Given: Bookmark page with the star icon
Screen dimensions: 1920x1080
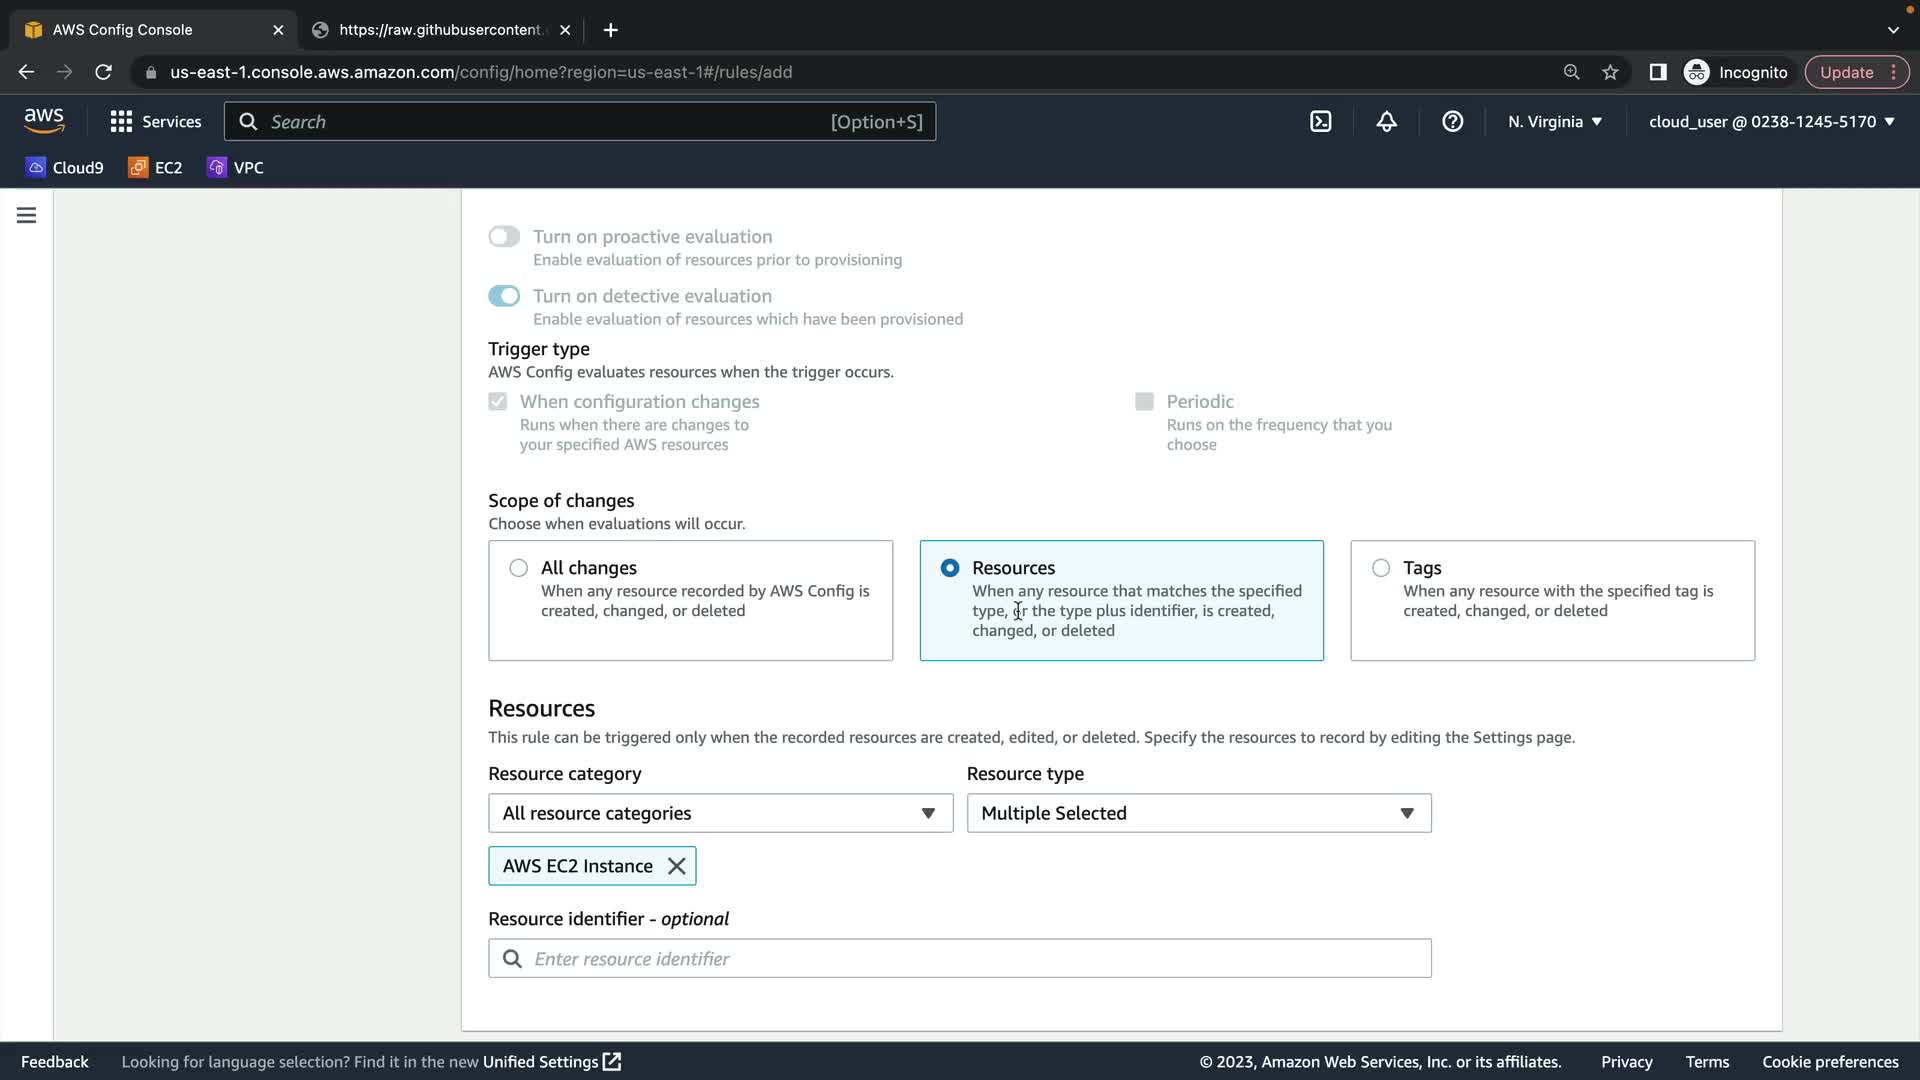Looking at the screenshot, I should [x=1610, y=72].
